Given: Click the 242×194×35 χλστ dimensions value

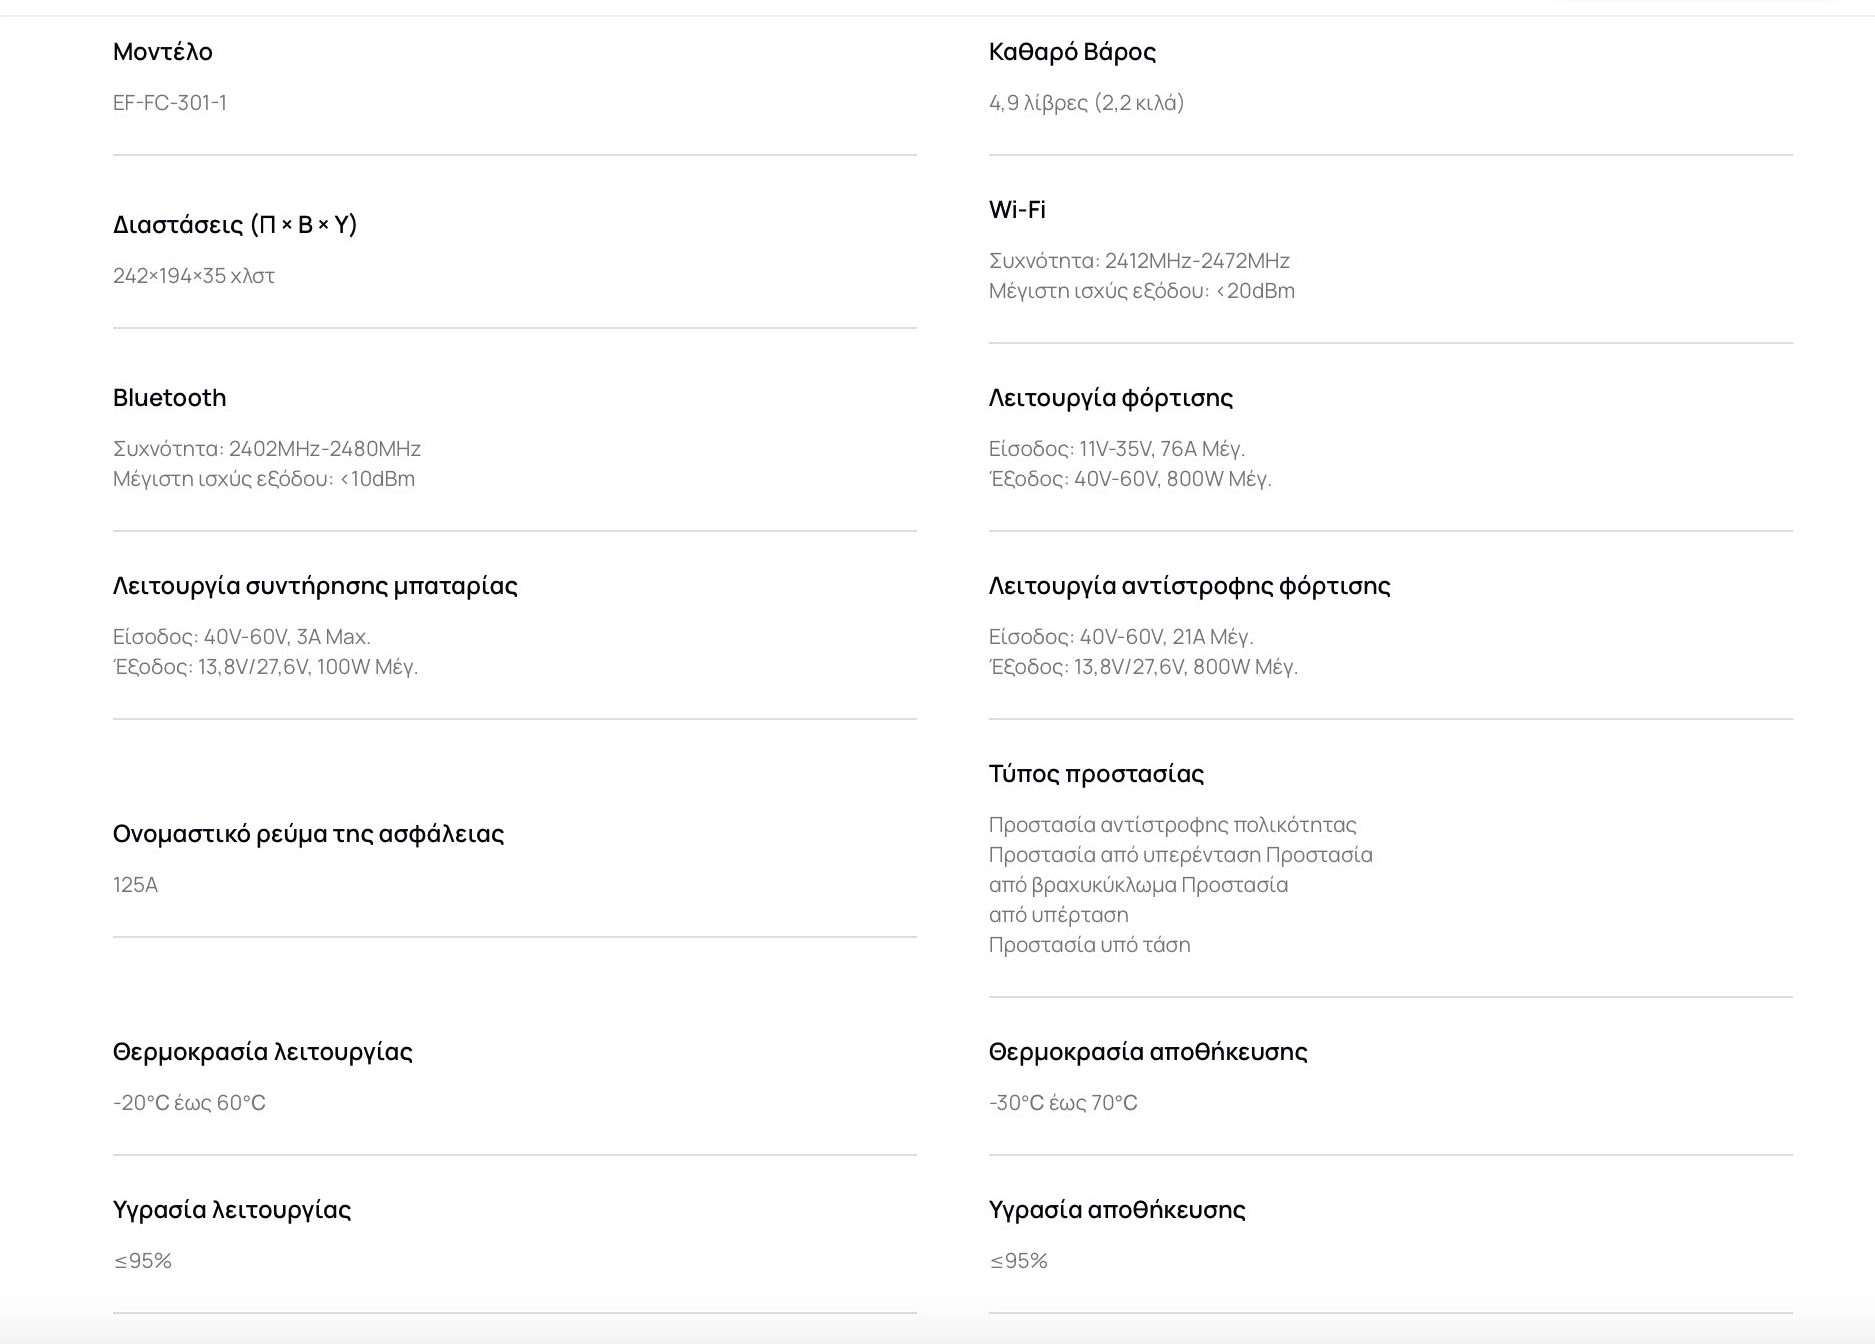Looking at the screenshot, I should click(194, 276).
